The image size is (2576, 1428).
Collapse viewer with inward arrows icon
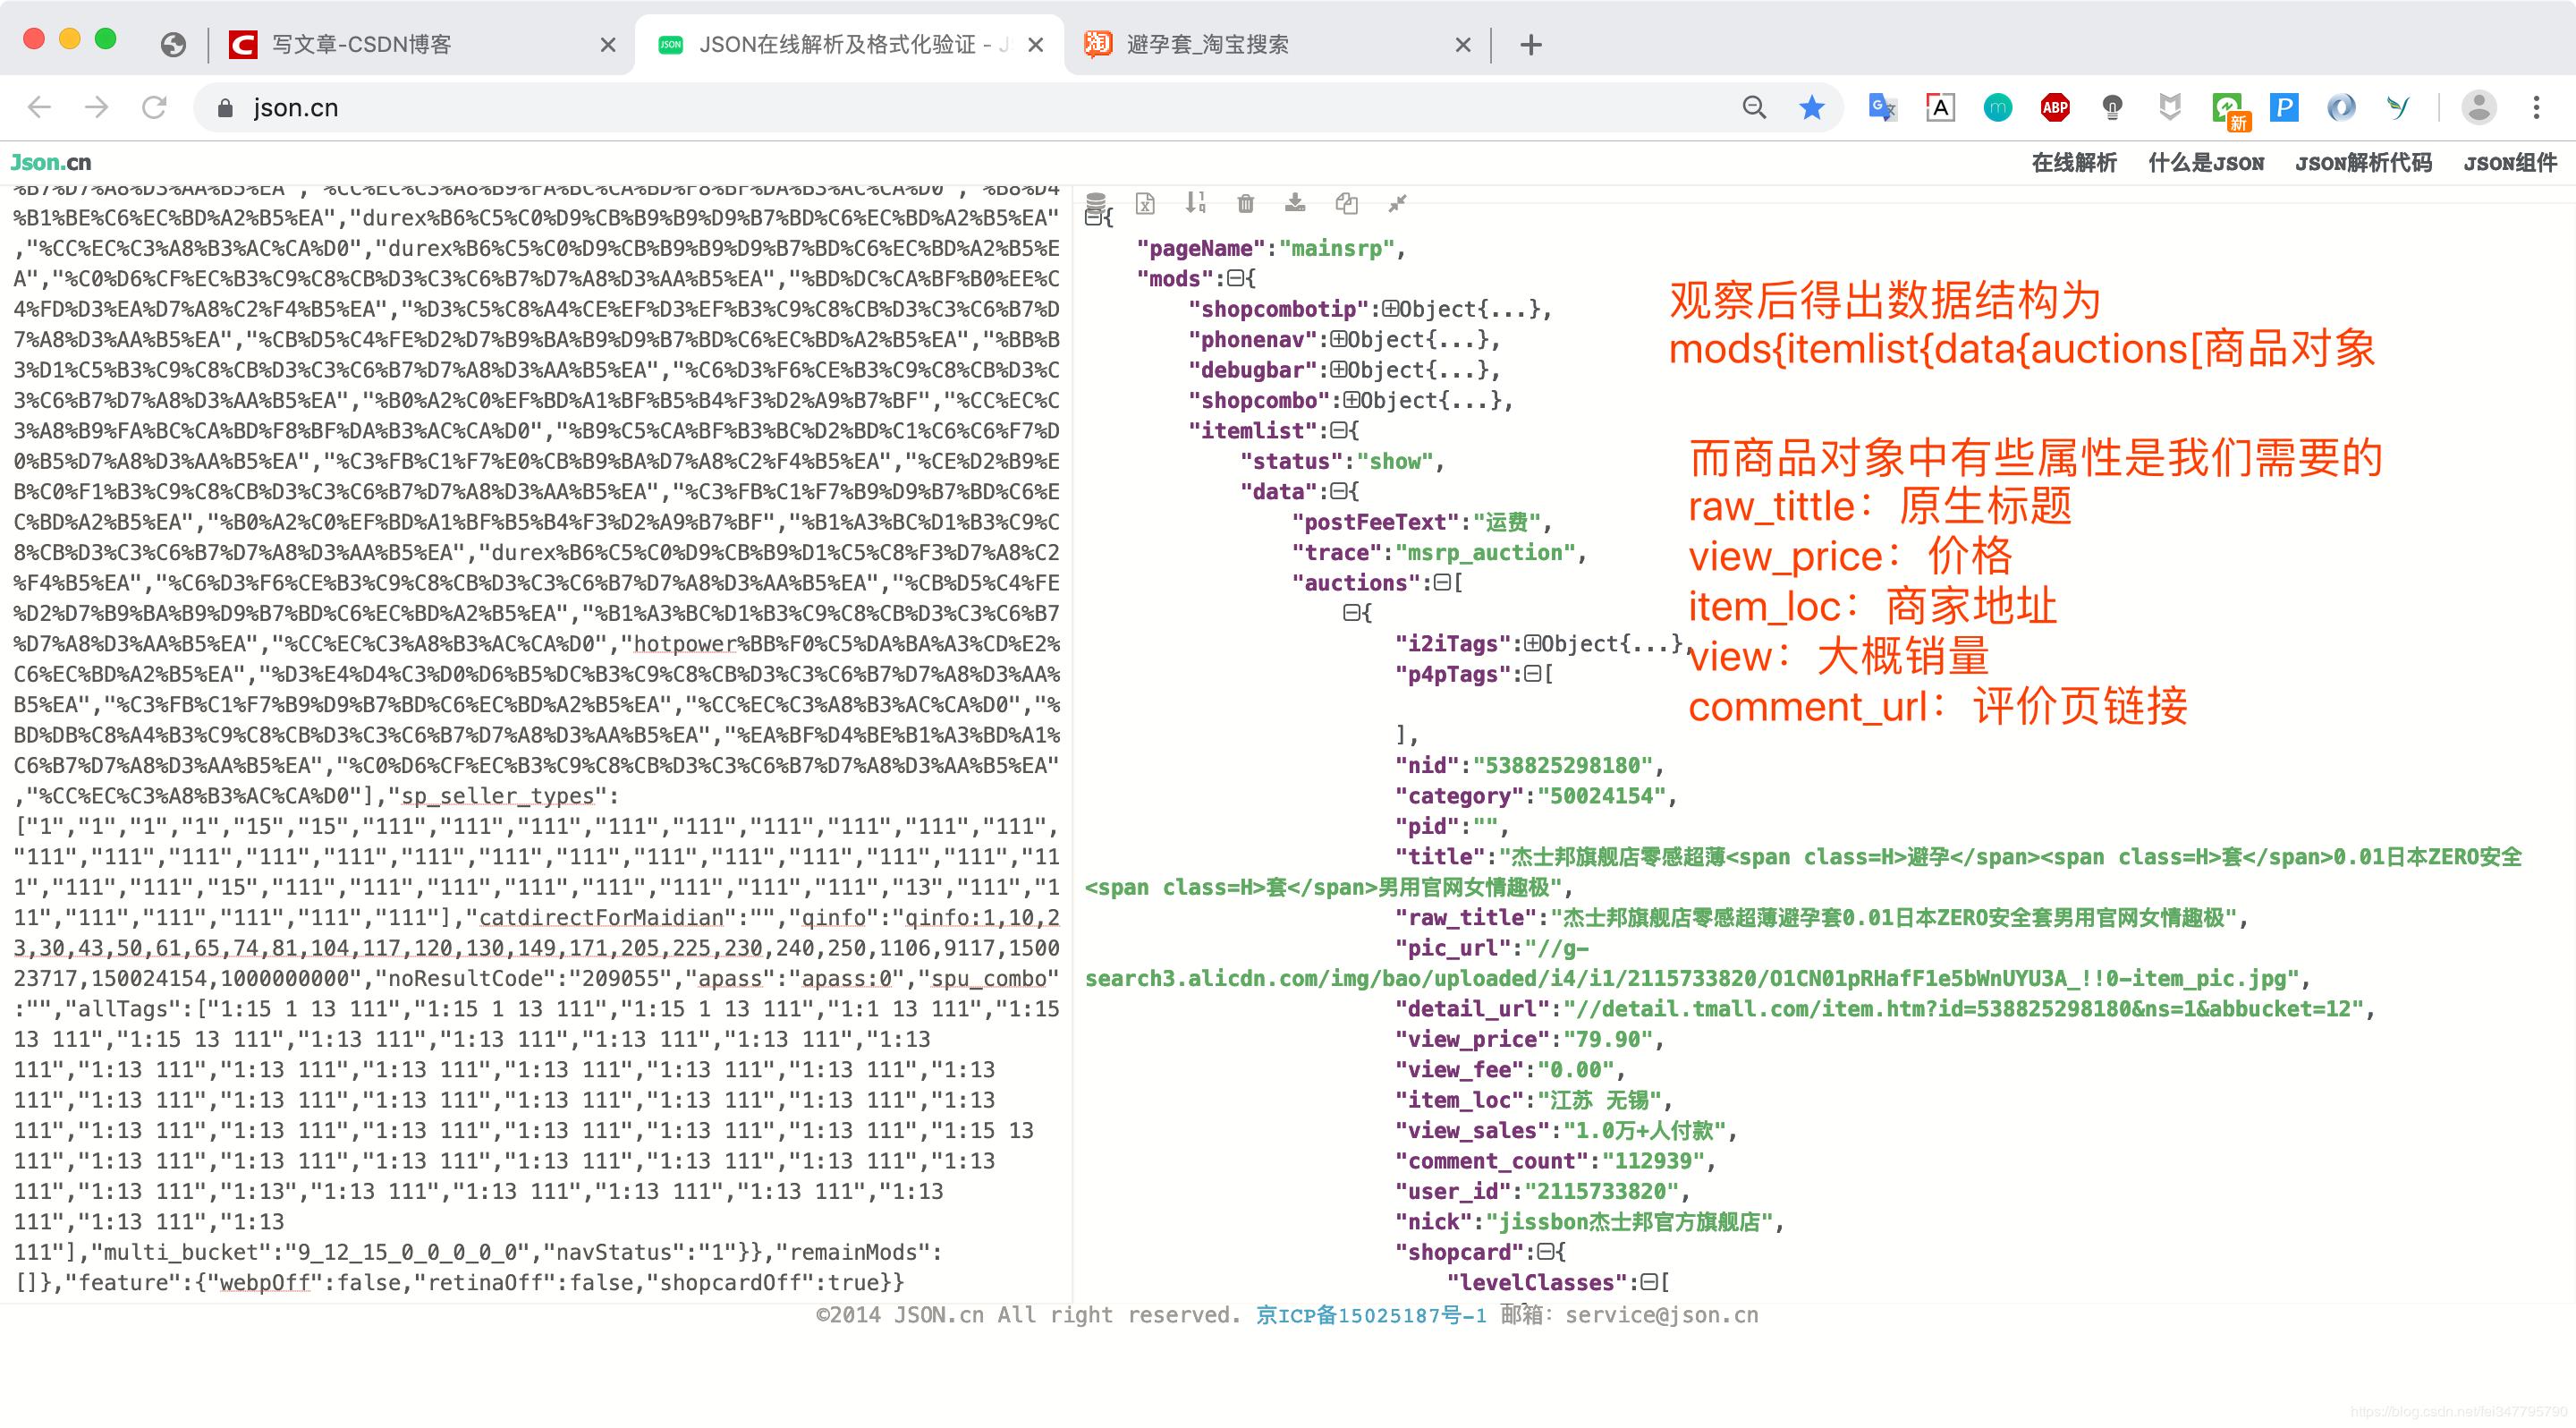[x=1396, y=203]
